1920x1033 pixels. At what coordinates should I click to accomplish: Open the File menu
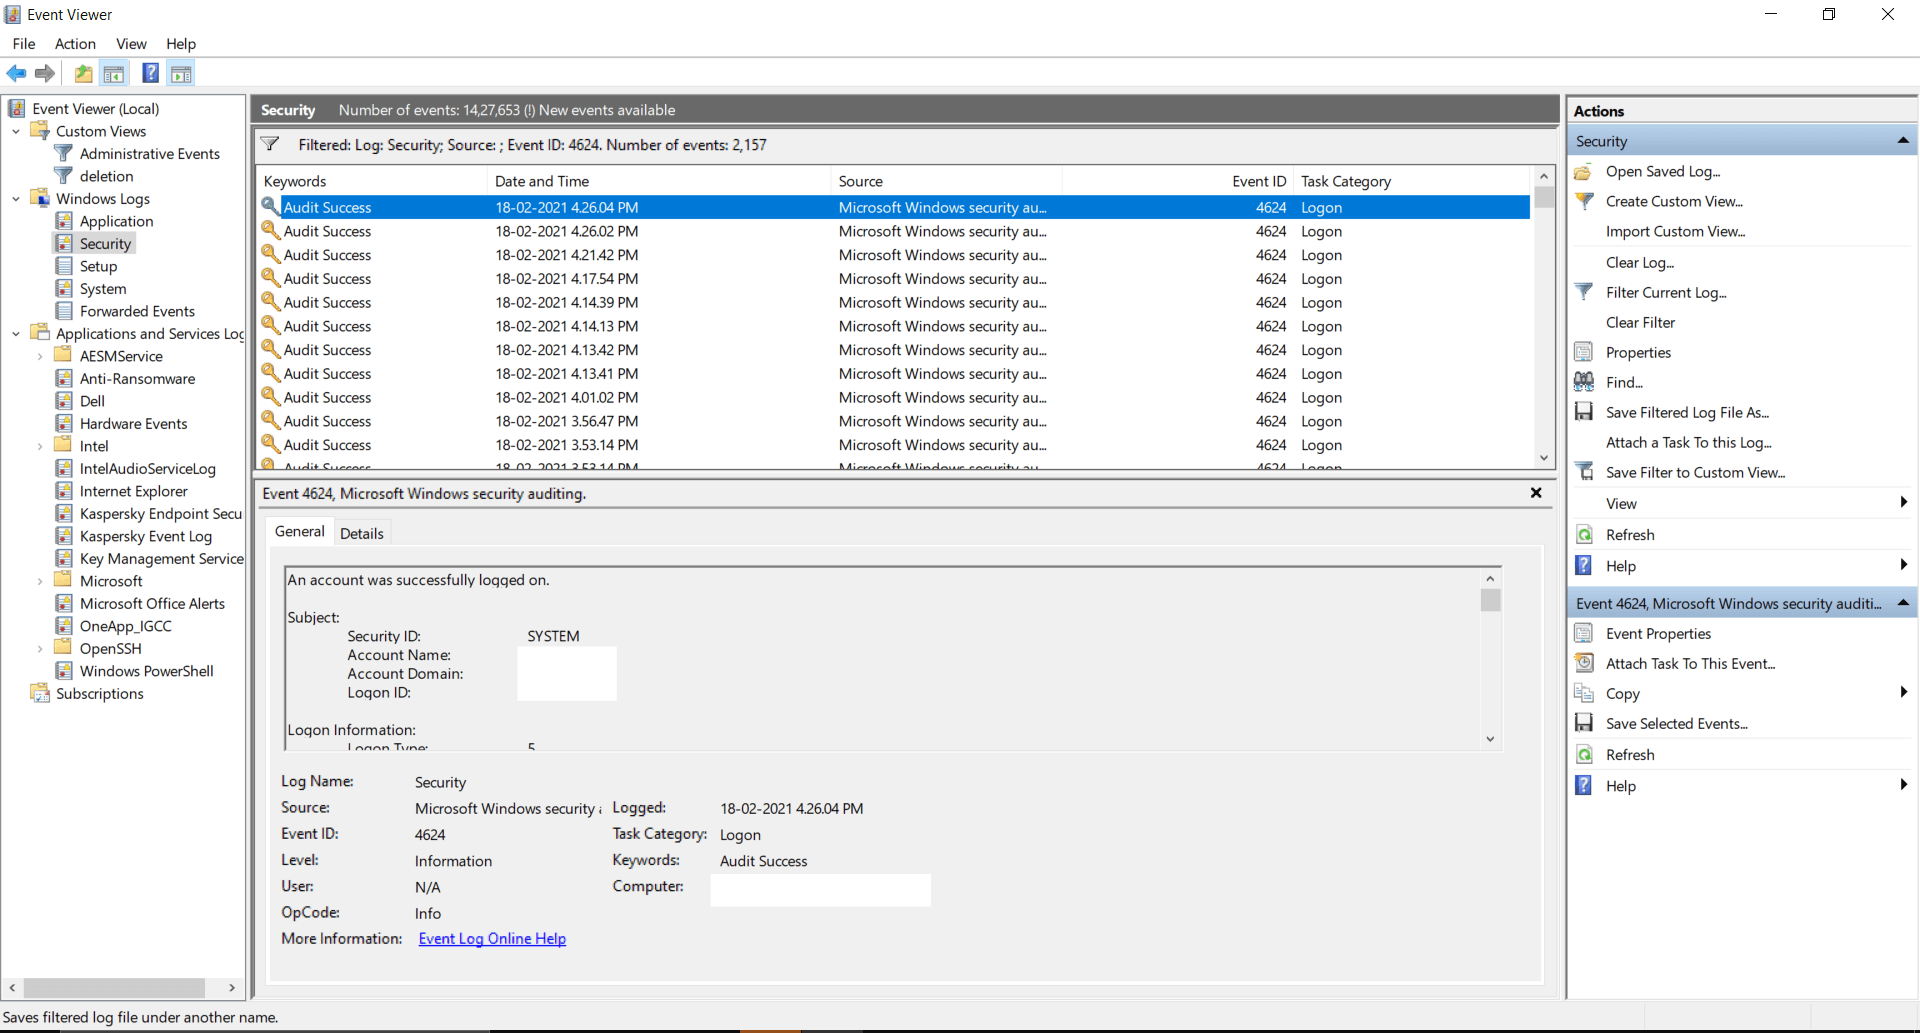24,44
